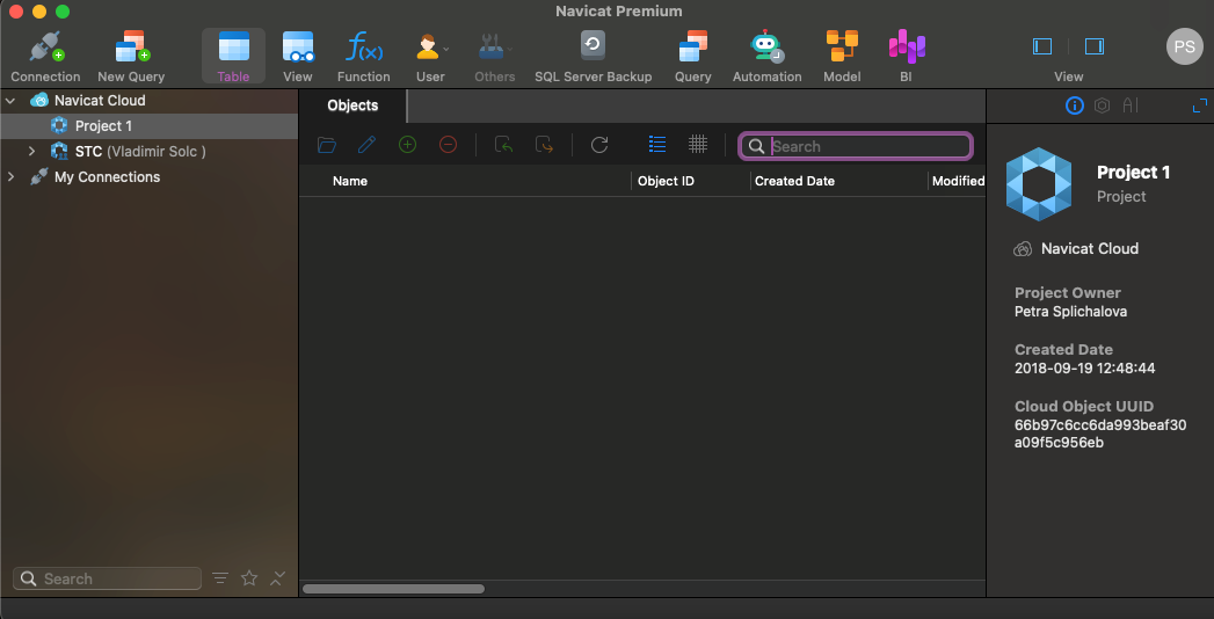The image size is (1214, 619).
Task: Select the Objects tab
Action: [x=353, y=106]
